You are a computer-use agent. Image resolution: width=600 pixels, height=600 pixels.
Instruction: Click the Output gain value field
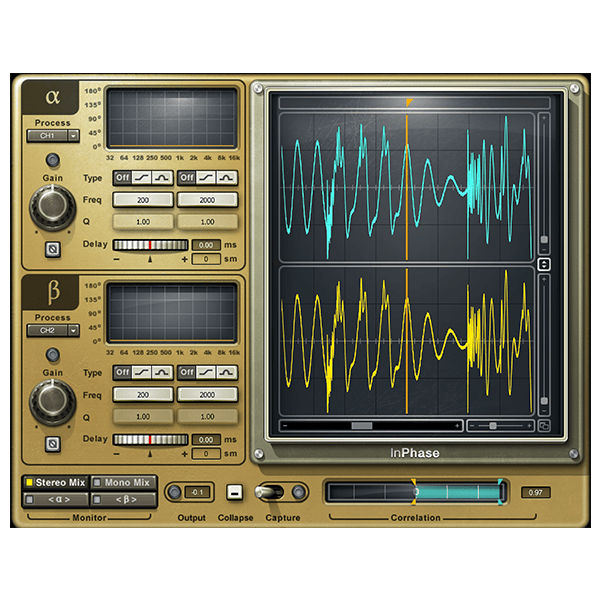[x=197, y=492]
